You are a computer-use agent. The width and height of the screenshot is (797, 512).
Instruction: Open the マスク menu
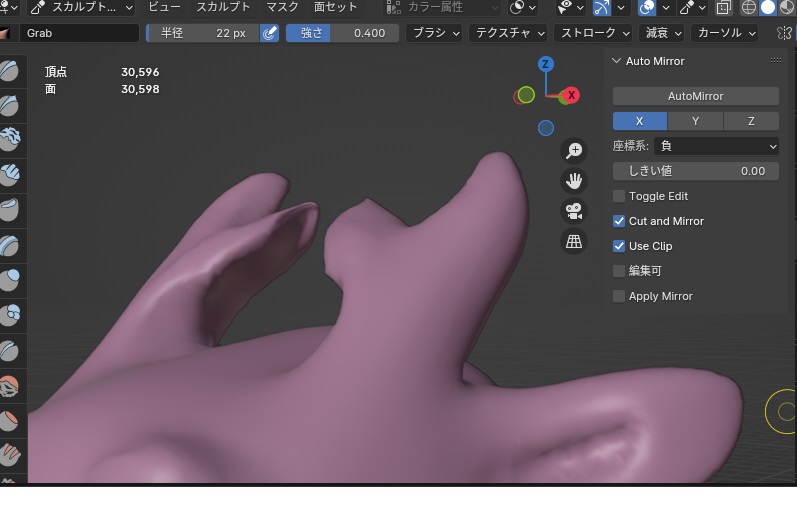click(x=282, y=7)
